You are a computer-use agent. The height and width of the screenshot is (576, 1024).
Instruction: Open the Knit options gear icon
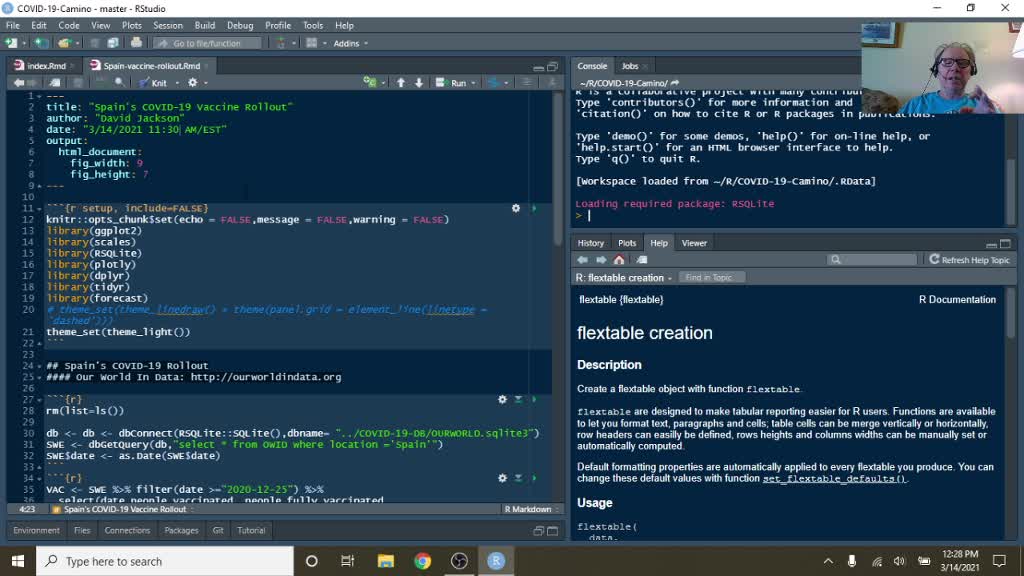click(x=193, y=83)
